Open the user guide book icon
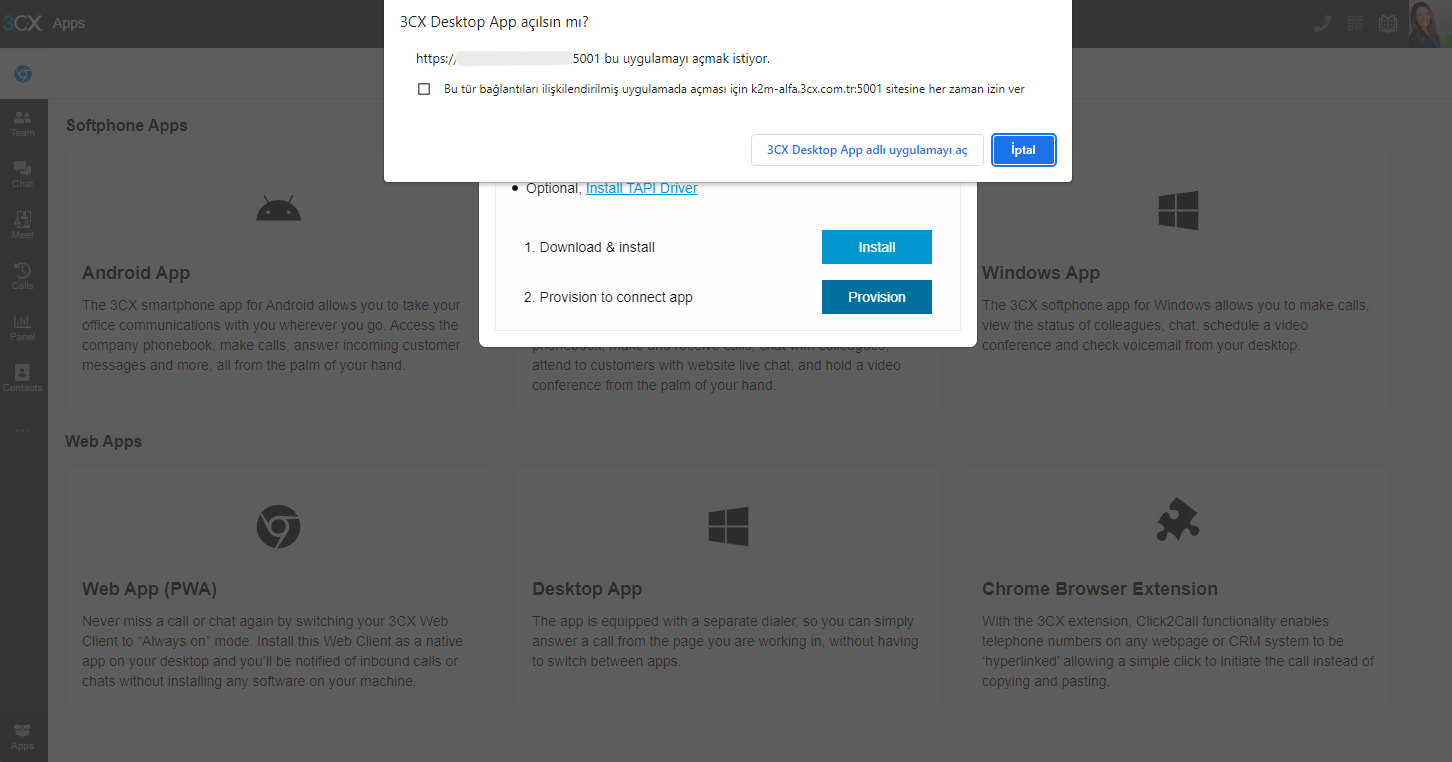 (1388, 23)
